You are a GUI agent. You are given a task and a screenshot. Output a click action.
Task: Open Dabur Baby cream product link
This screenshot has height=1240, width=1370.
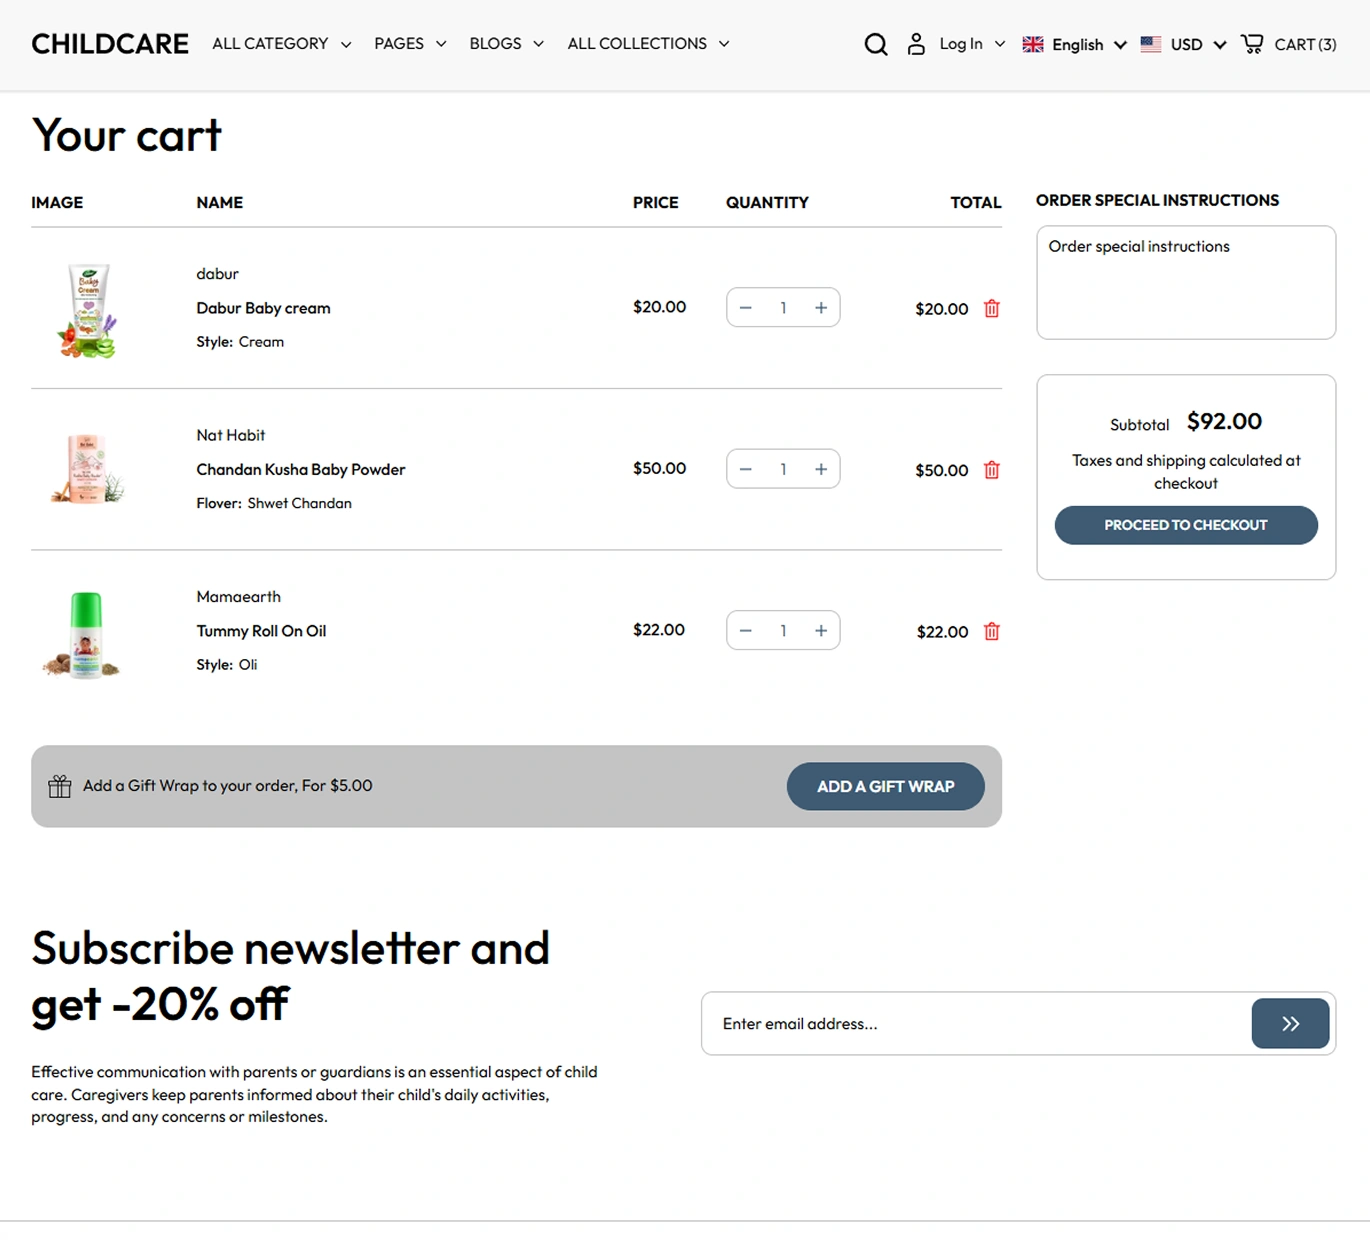263,308
